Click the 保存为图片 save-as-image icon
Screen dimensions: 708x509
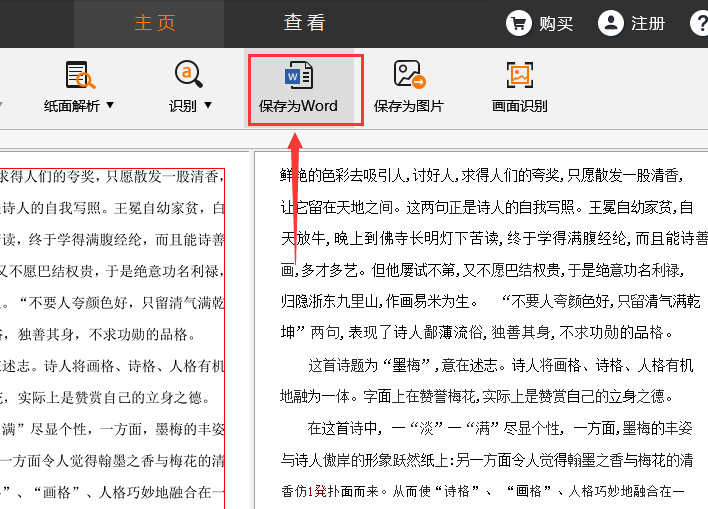(x=408, y=76)
